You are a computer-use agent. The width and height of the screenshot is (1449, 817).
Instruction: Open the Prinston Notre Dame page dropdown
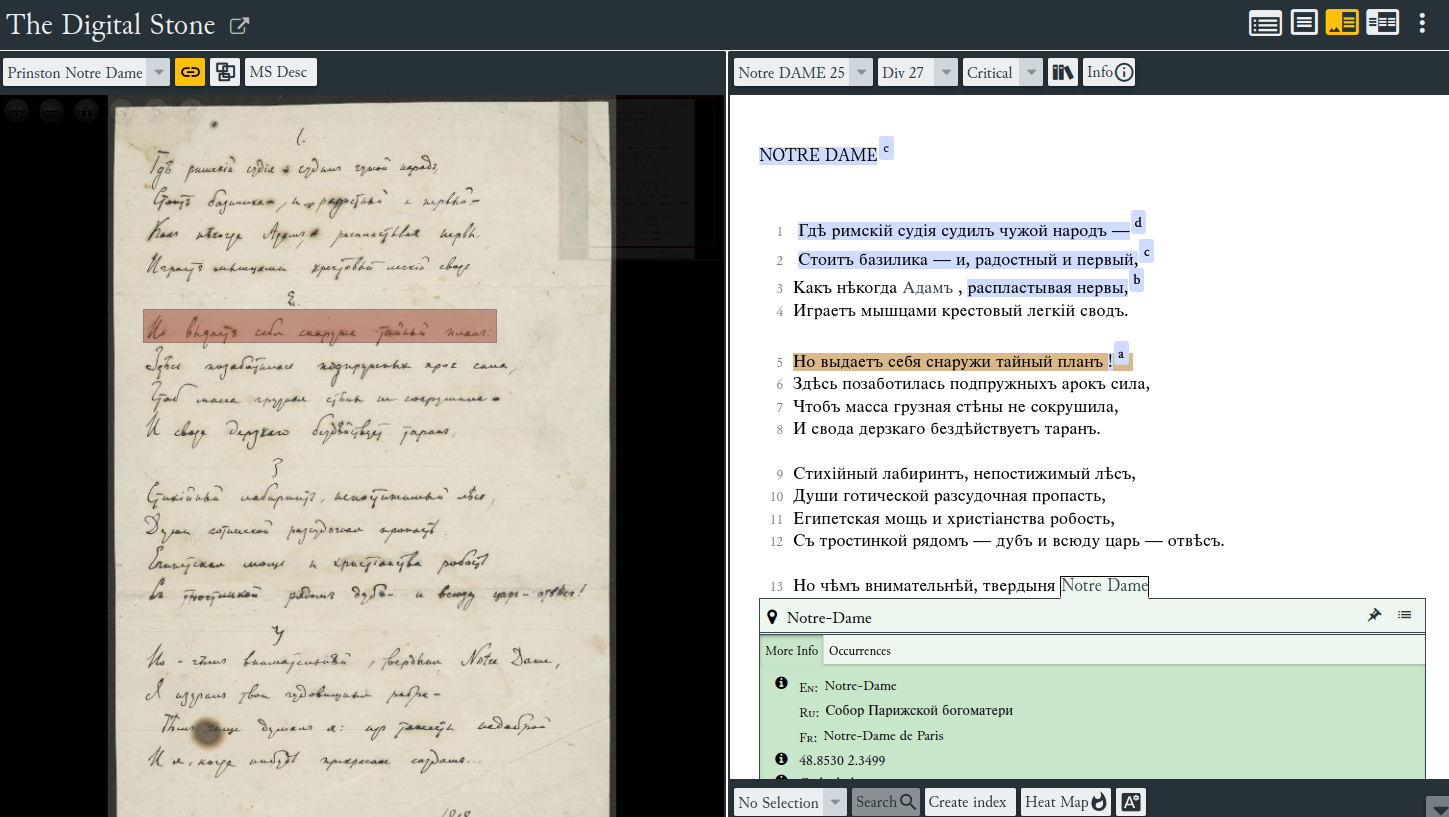87,72
